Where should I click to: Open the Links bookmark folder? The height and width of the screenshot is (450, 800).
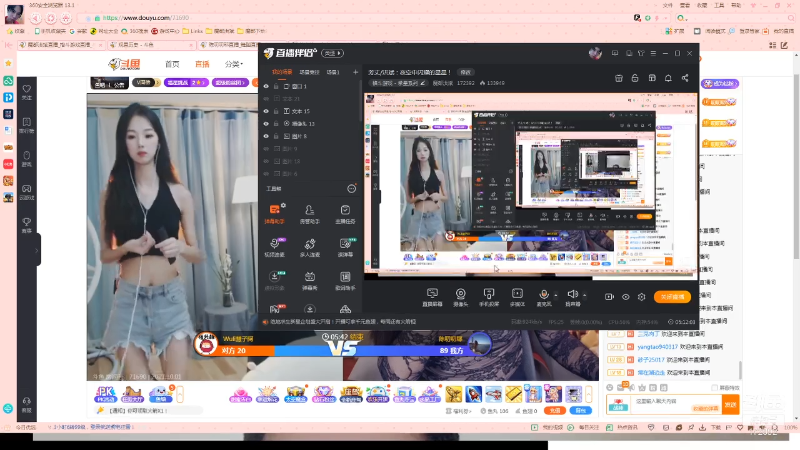coord(192,31)
